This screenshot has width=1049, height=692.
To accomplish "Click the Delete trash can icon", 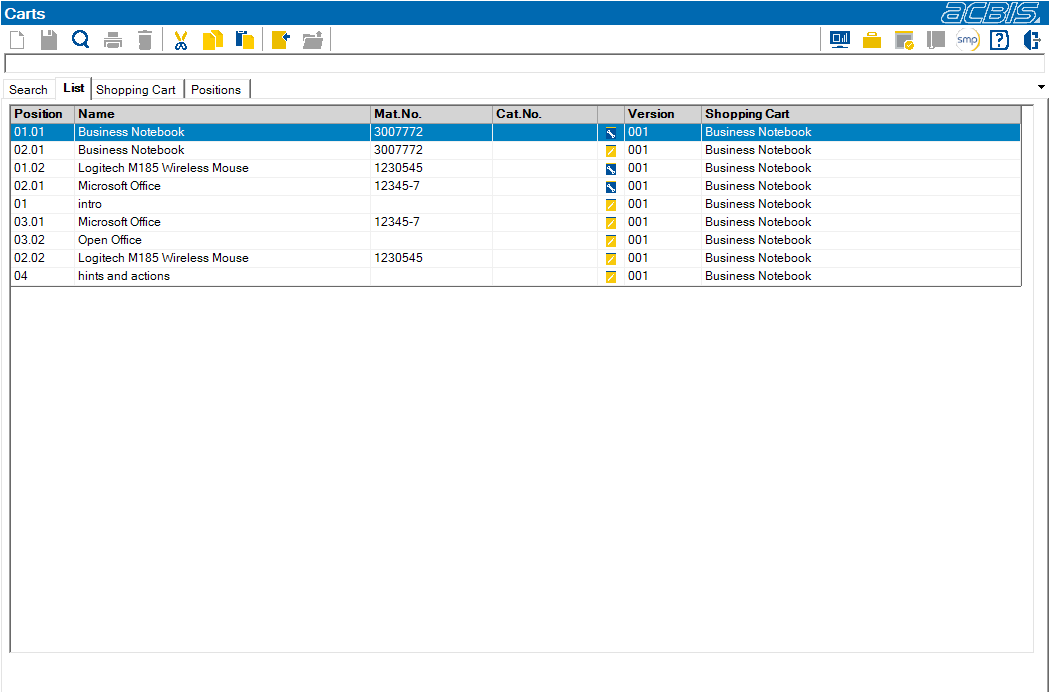I will point(145,40).
